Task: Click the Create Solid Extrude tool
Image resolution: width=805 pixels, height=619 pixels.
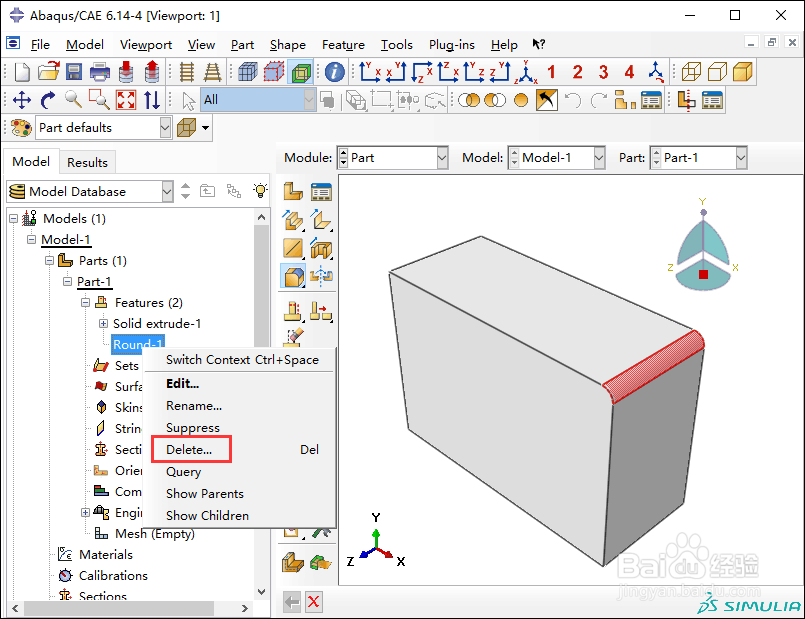Action: [293, 221]
